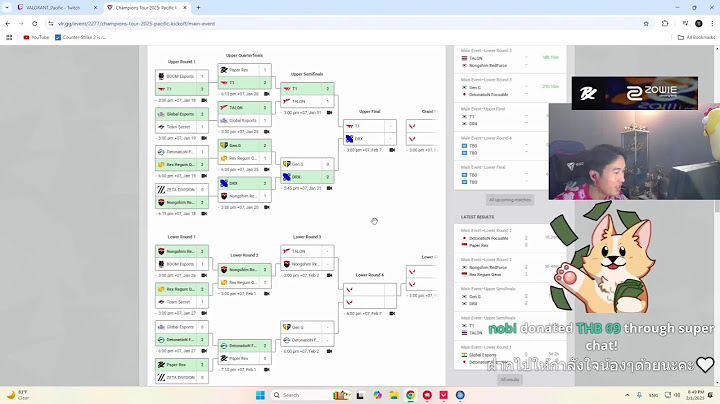Select Paper Rex in Upper Quarterfinals
This screenshot has width=720, height=404.
point(244,70)
